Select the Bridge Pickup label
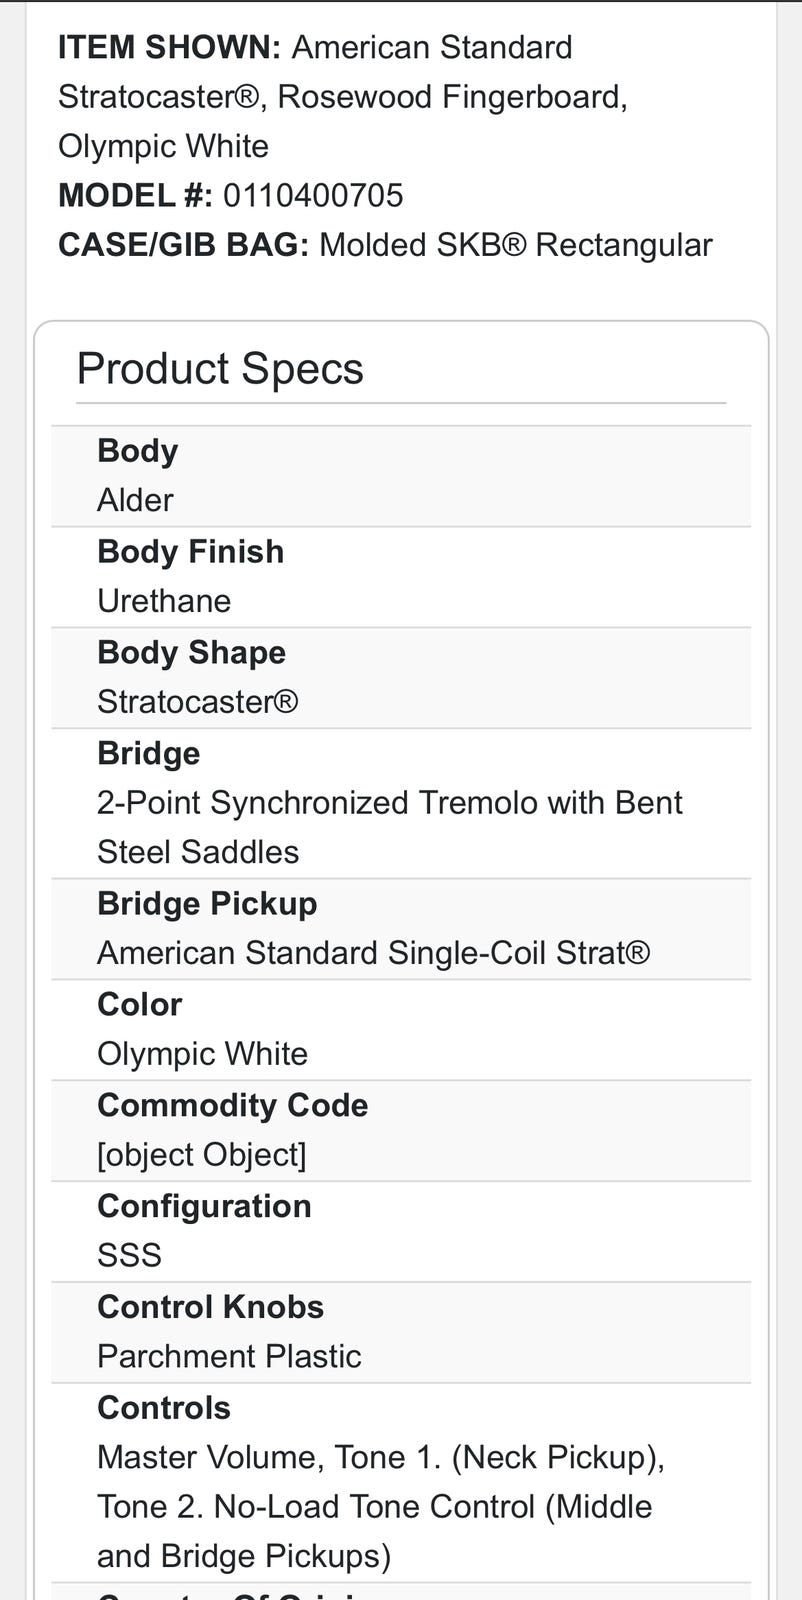The image size is (802, 1600). [x=207, y=904]
